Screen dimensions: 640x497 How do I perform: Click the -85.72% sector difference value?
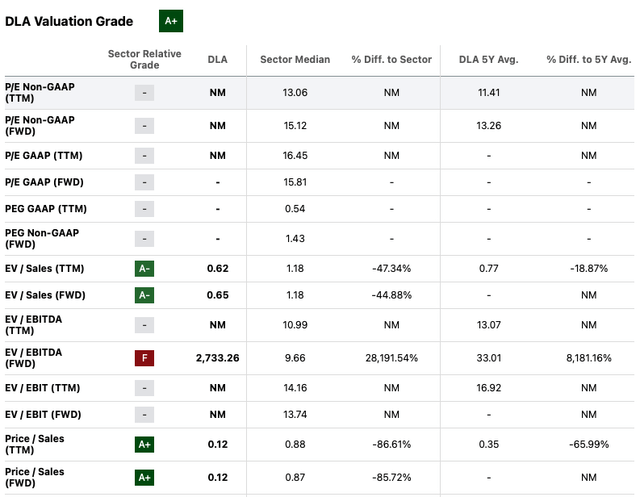[x=391, y=477]
